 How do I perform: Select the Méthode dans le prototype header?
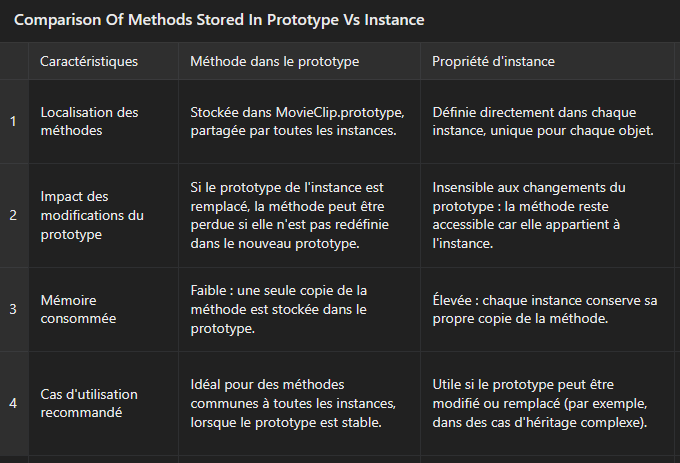click(299, 61)
